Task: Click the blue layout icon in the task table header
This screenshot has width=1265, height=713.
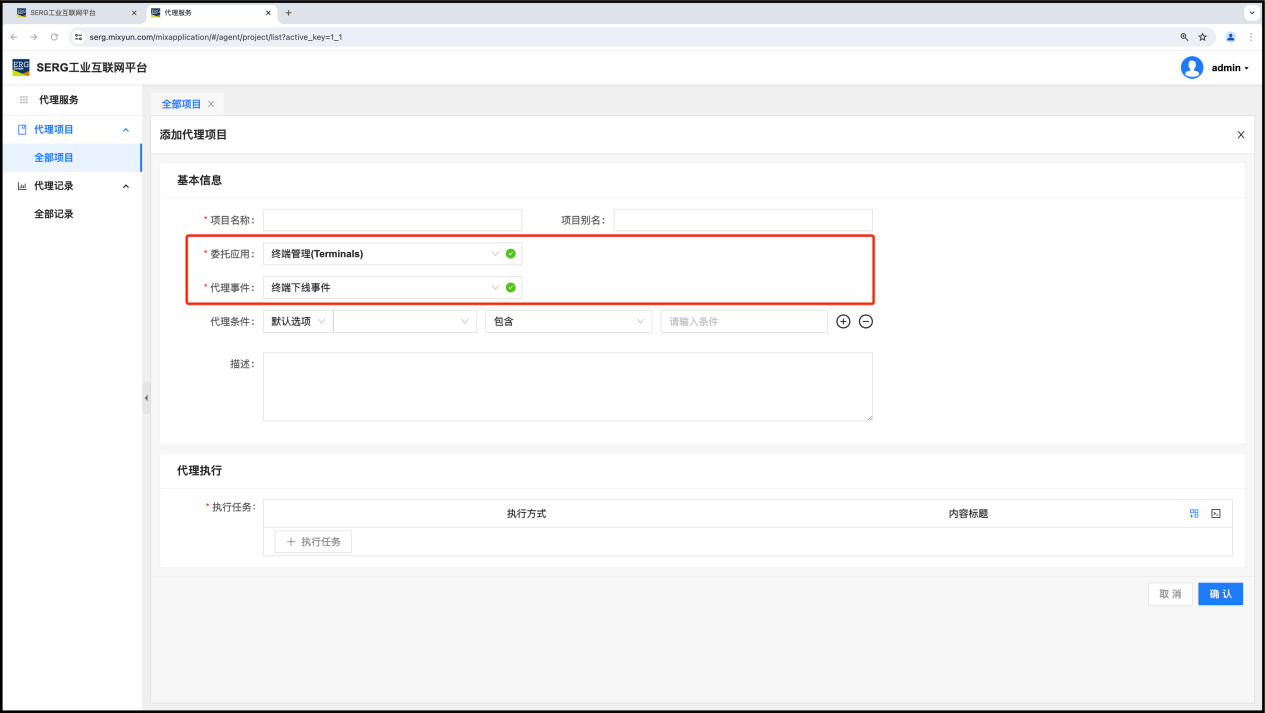Action: pyautogui.click(x=1194, y=513)
